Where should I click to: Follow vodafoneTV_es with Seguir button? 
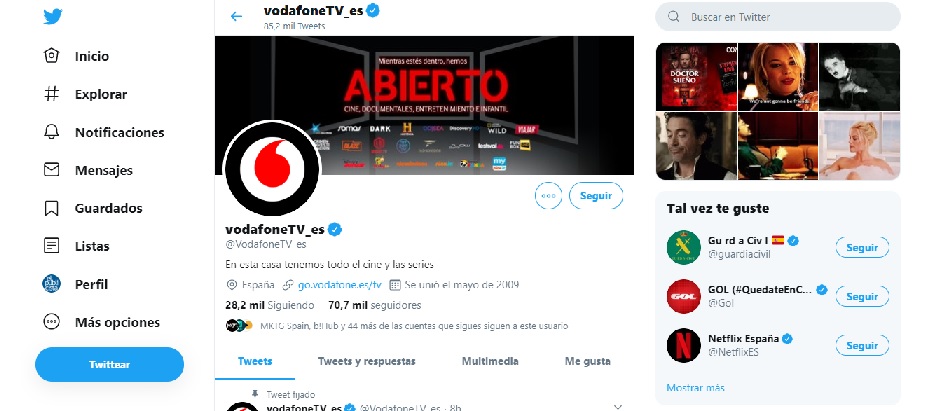pyautogui.click(x=596, y=196)
